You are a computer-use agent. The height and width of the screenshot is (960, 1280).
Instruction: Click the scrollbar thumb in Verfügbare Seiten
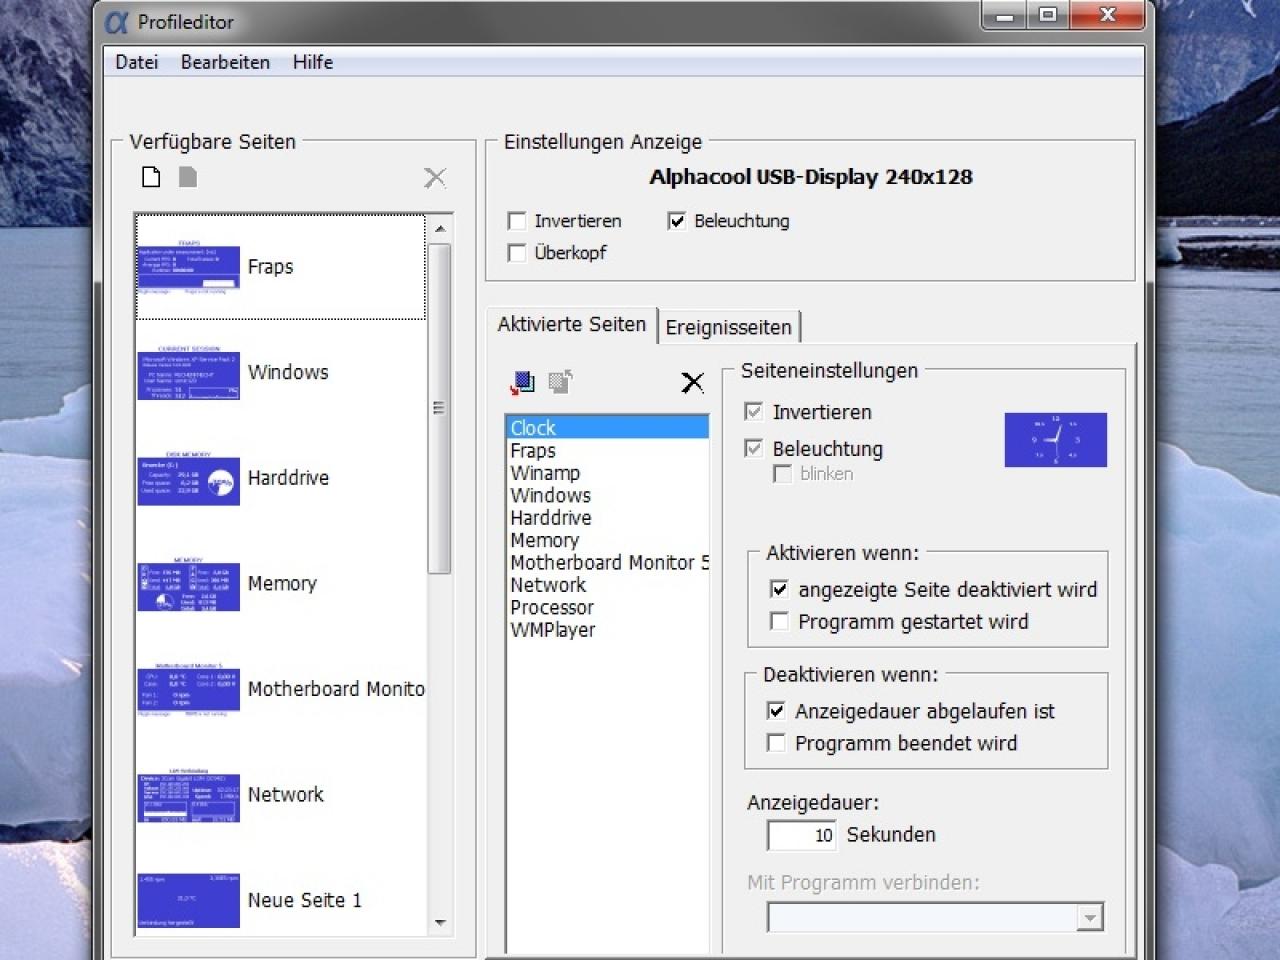(x=439, y=408)
